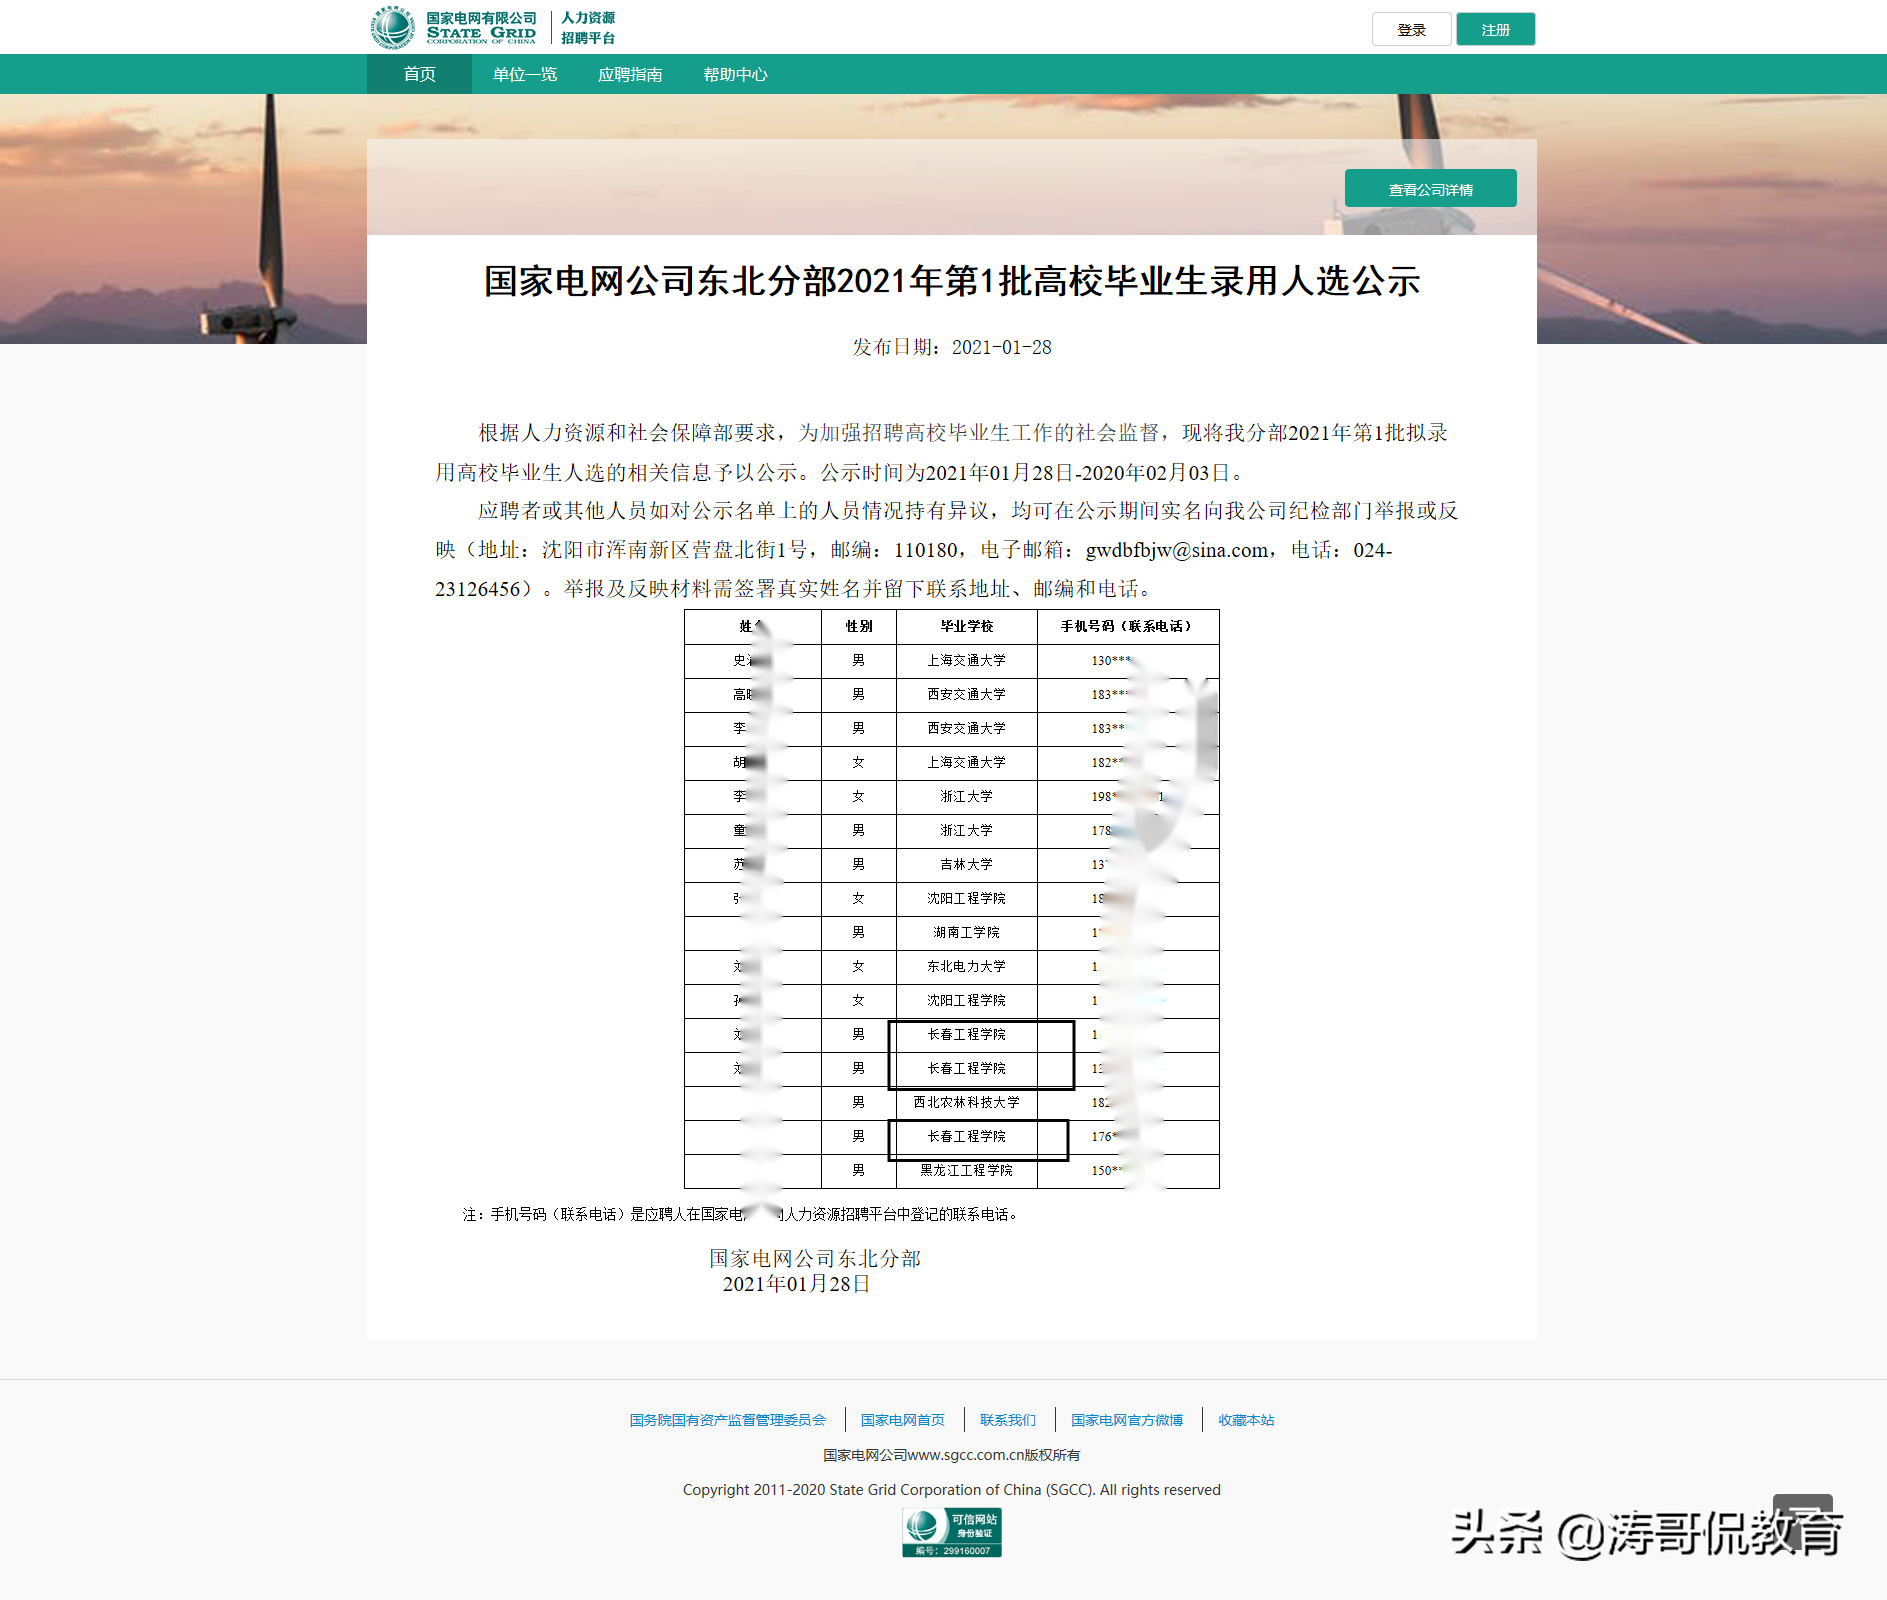The height and width of the screenshot is (1600, 1887).
Task: Open the 应聘指南 menu item
Action: point(630,73)
